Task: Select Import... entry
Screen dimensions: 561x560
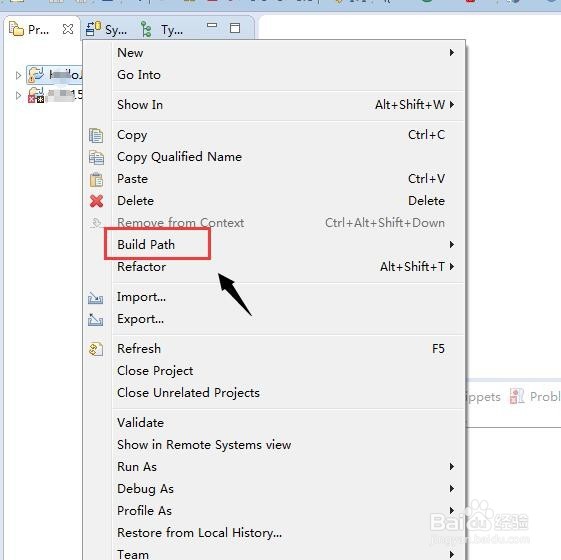Action: tap(274, 297)
